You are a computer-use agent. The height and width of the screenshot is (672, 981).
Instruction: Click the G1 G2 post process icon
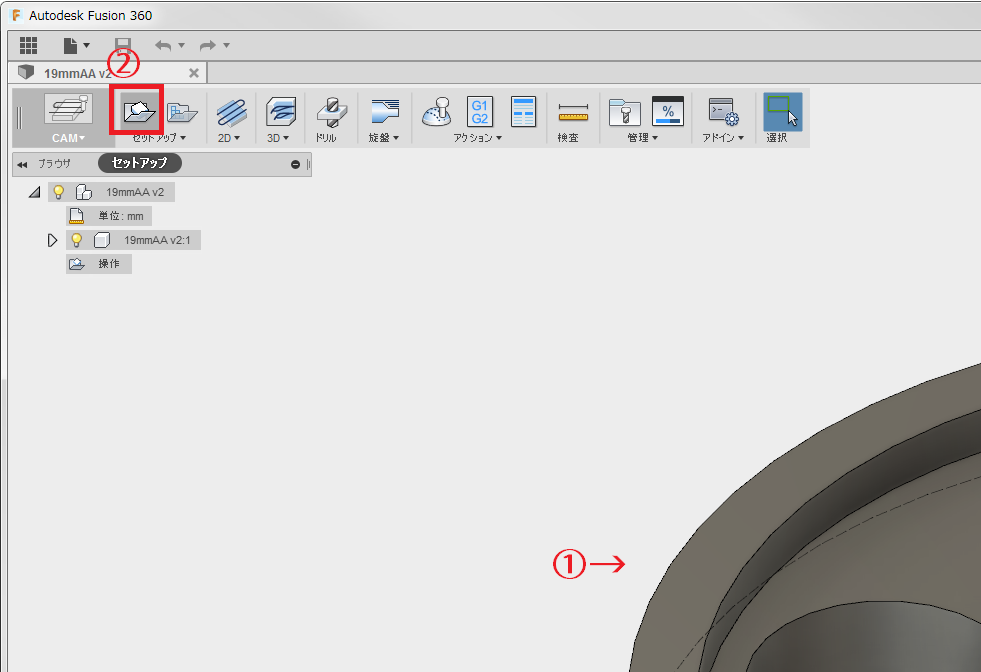(x=480, y=112)
